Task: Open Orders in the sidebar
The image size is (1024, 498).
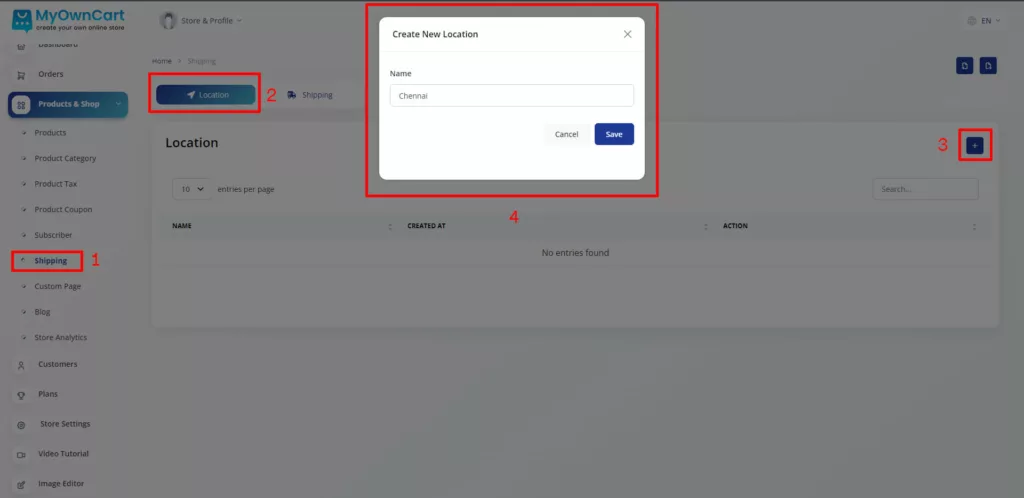Action: (51, 74)
